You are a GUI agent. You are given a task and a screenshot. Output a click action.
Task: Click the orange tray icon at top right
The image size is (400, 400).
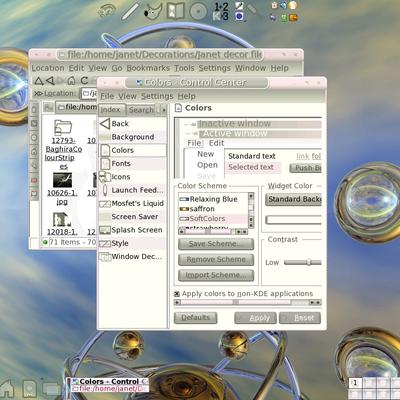tap(293, 17)
